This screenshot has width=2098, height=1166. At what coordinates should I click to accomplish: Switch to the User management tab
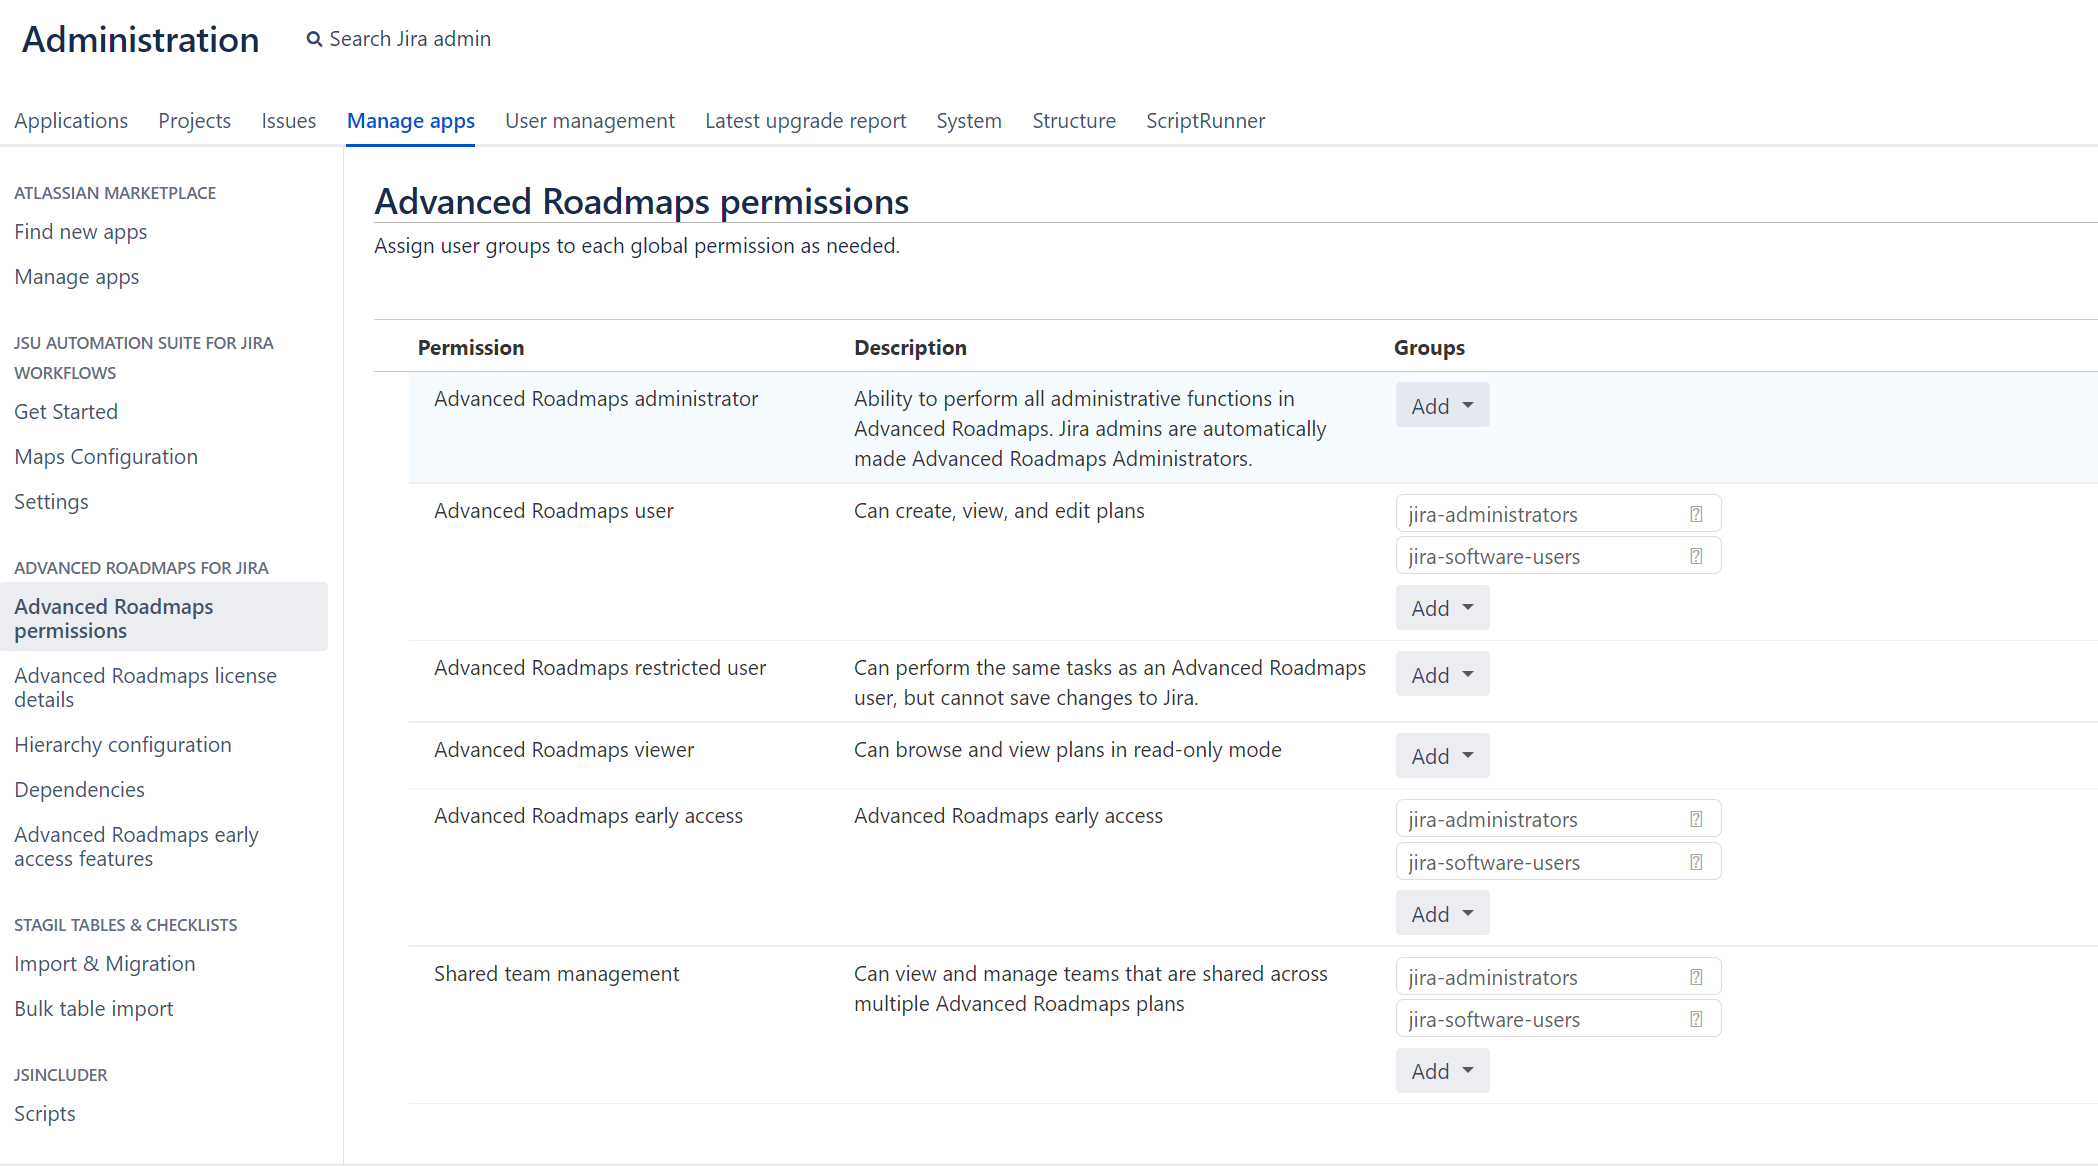point(590,120)
